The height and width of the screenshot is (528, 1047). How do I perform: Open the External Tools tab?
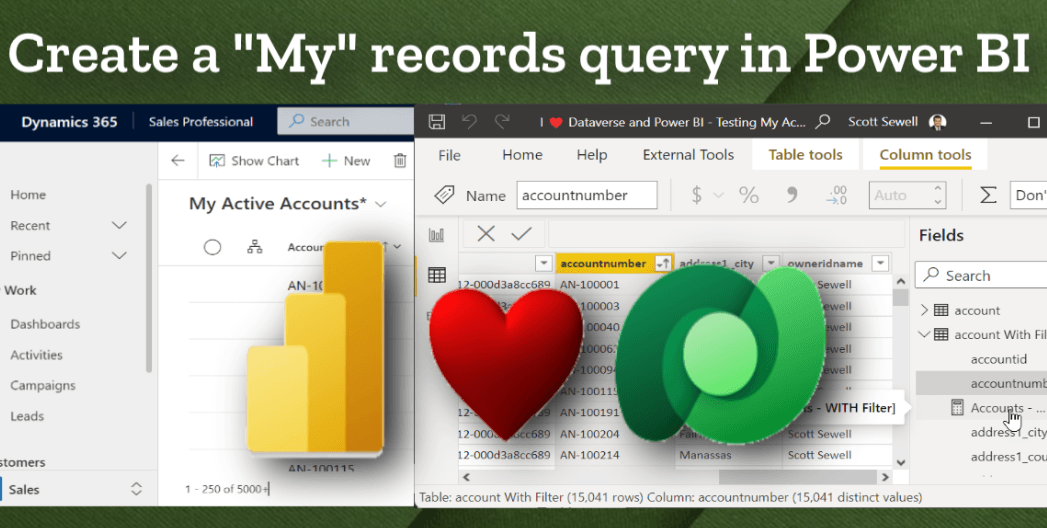tap(688, 155)
